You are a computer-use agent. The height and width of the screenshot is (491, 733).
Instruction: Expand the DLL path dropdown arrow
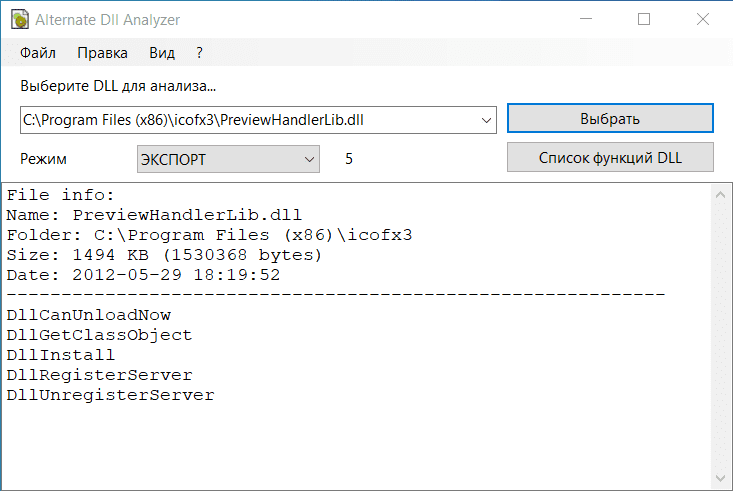click(x=487, y=120)
